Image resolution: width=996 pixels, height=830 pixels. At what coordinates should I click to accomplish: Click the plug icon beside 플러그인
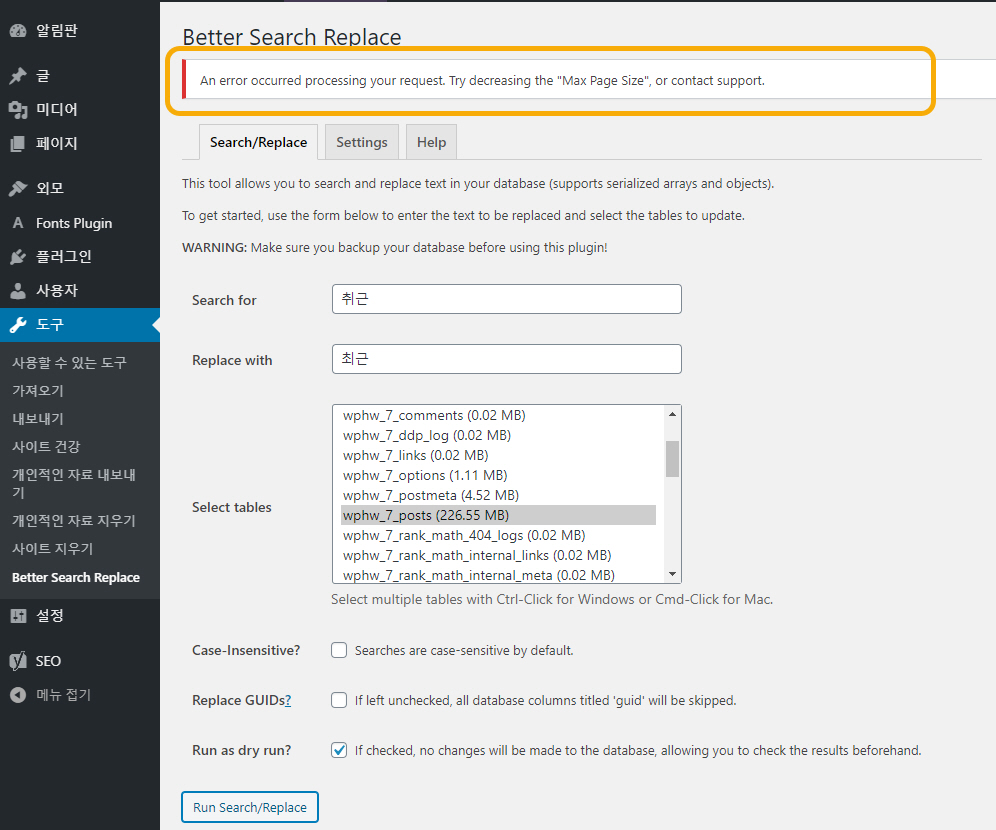(x=18, y=257)
